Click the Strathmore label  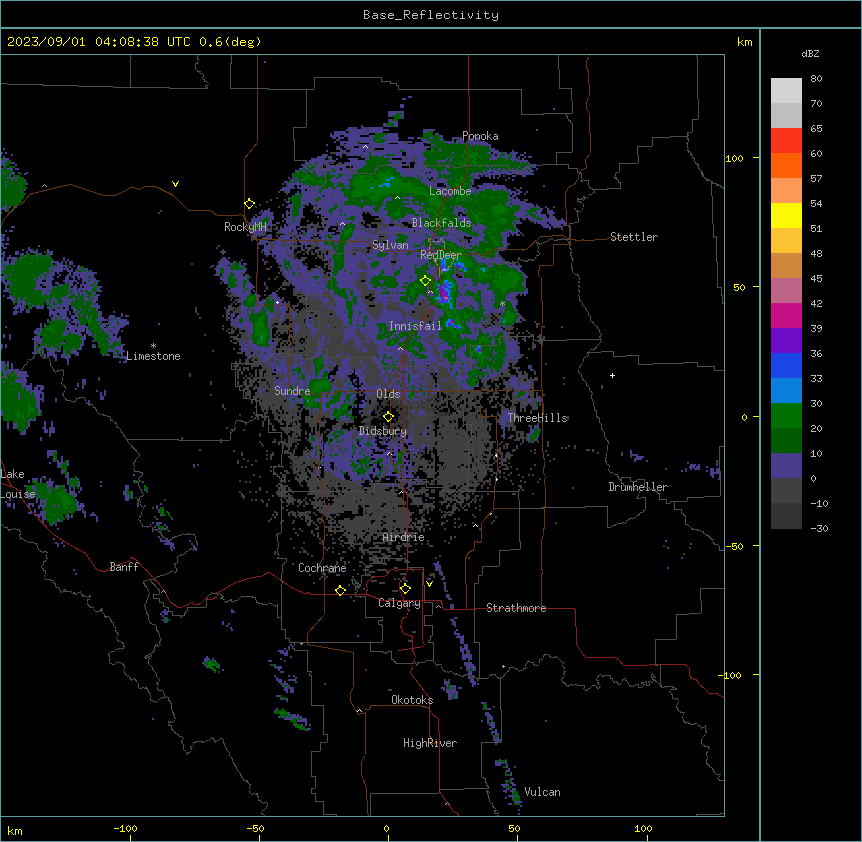(x=516, y=608)
